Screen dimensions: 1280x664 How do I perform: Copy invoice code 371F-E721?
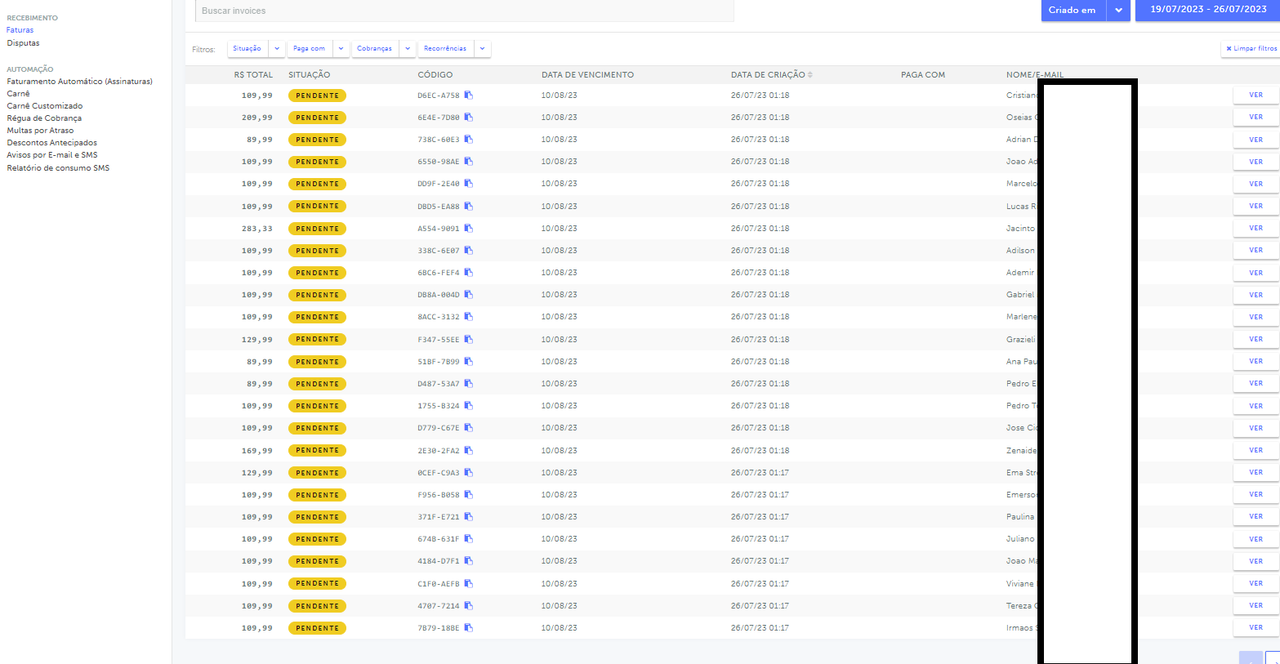(x=469, y=517)
